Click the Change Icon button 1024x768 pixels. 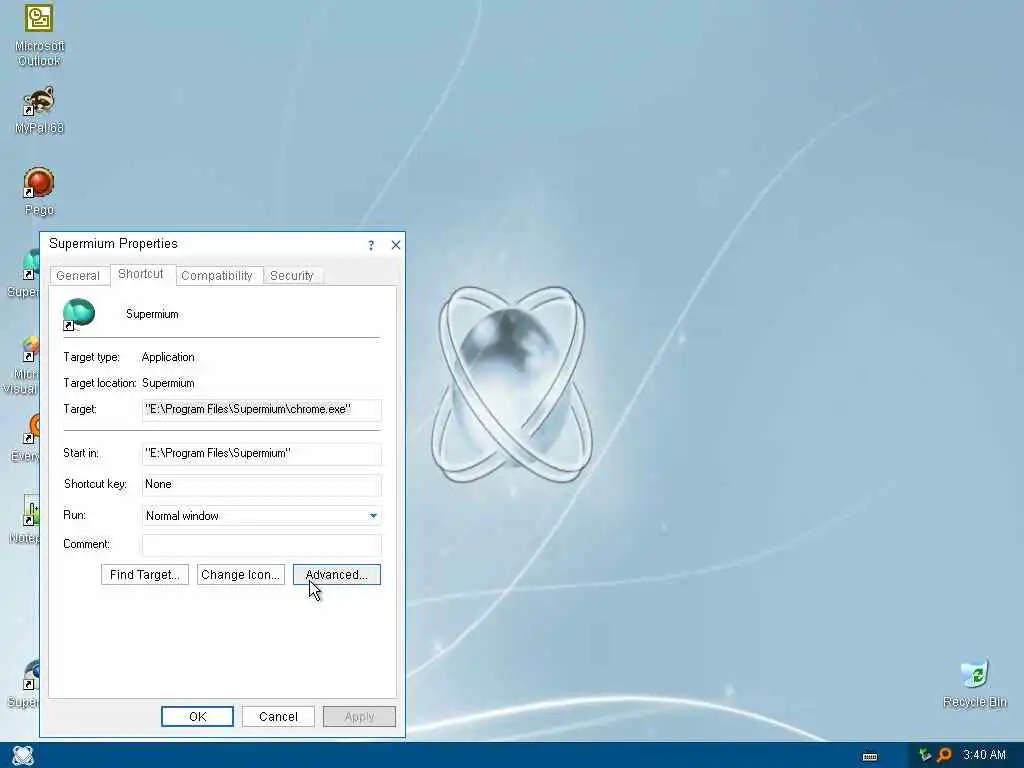(240, 575)
